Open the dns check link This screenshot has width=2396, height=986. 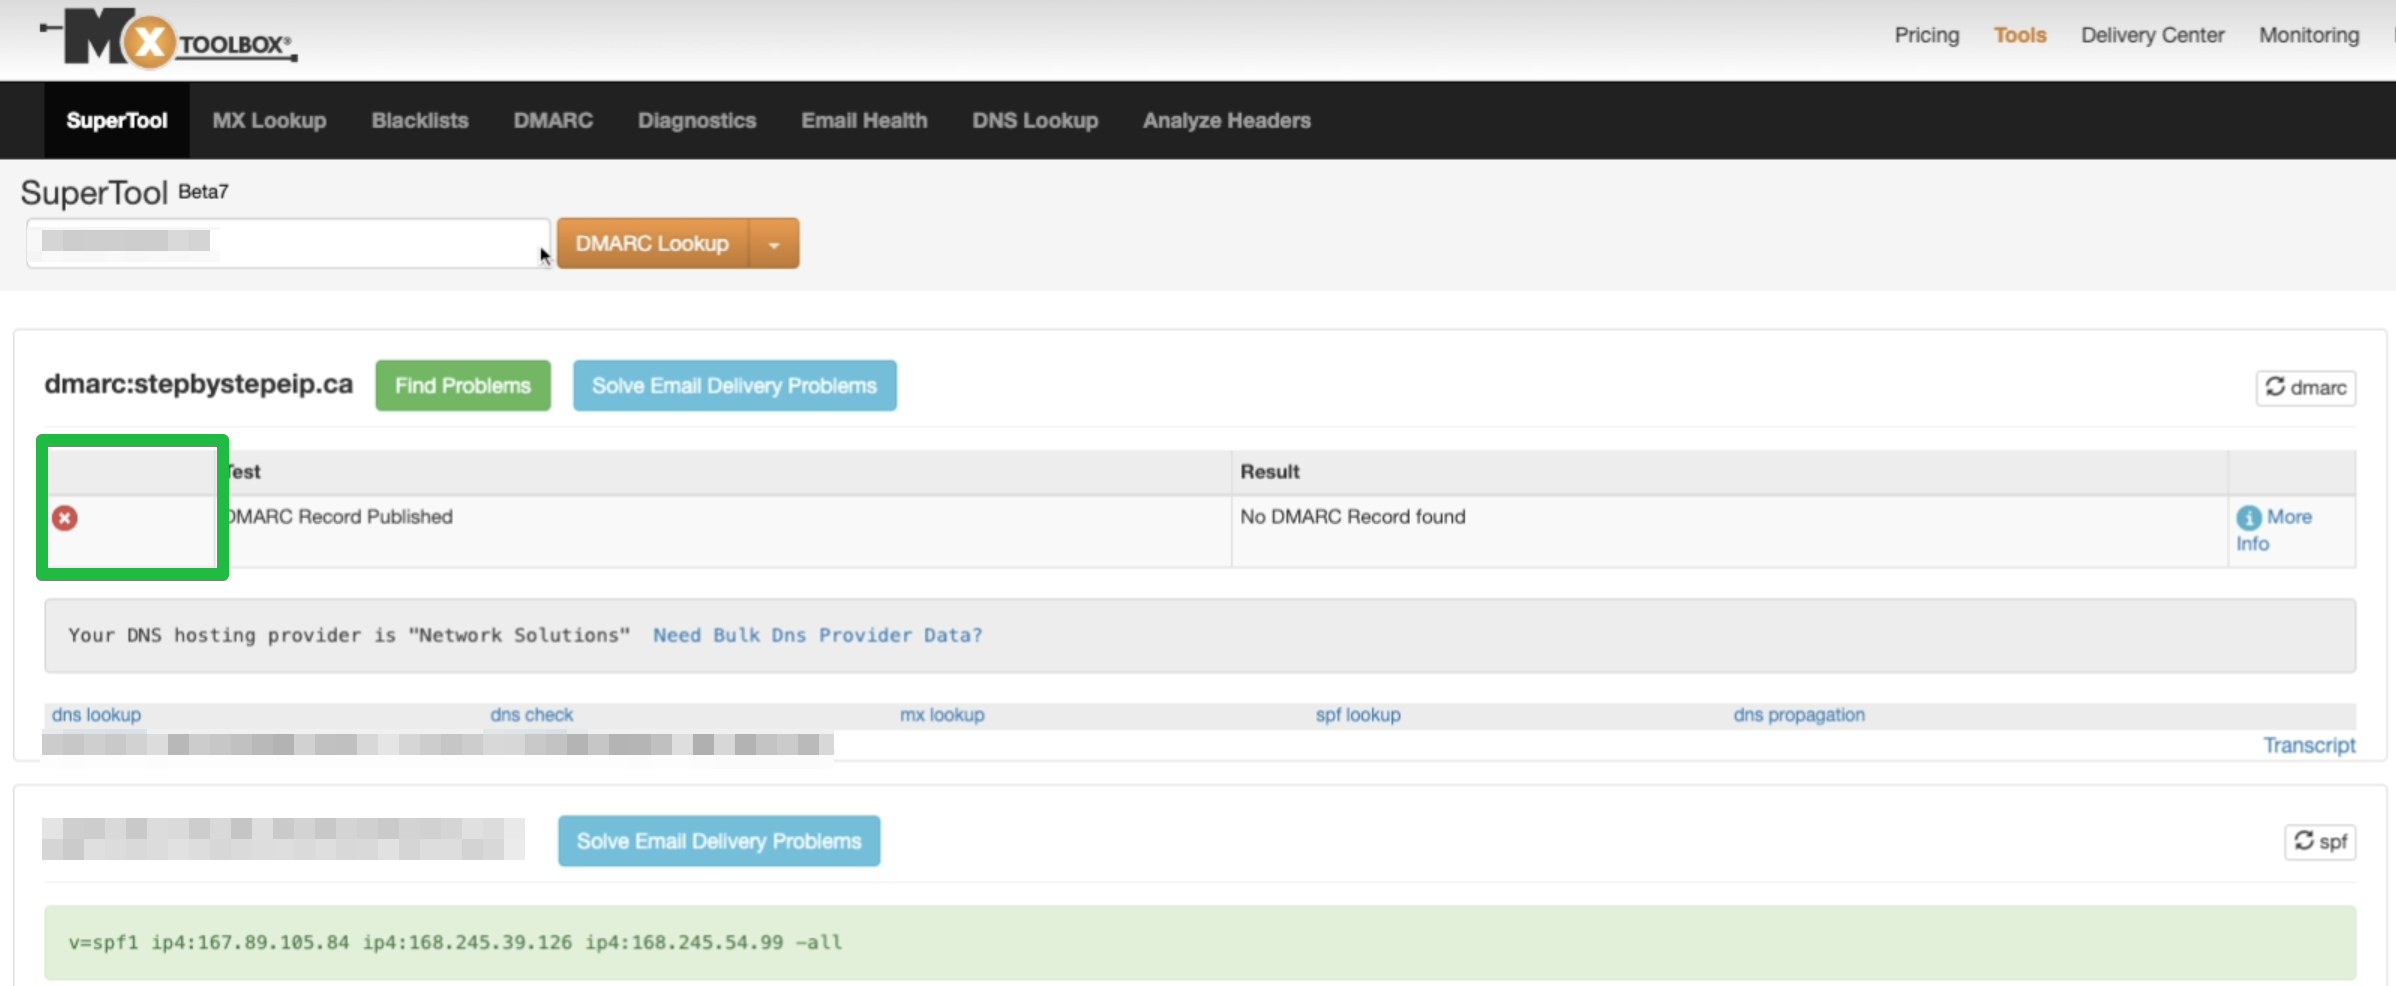tap(531, 715)
